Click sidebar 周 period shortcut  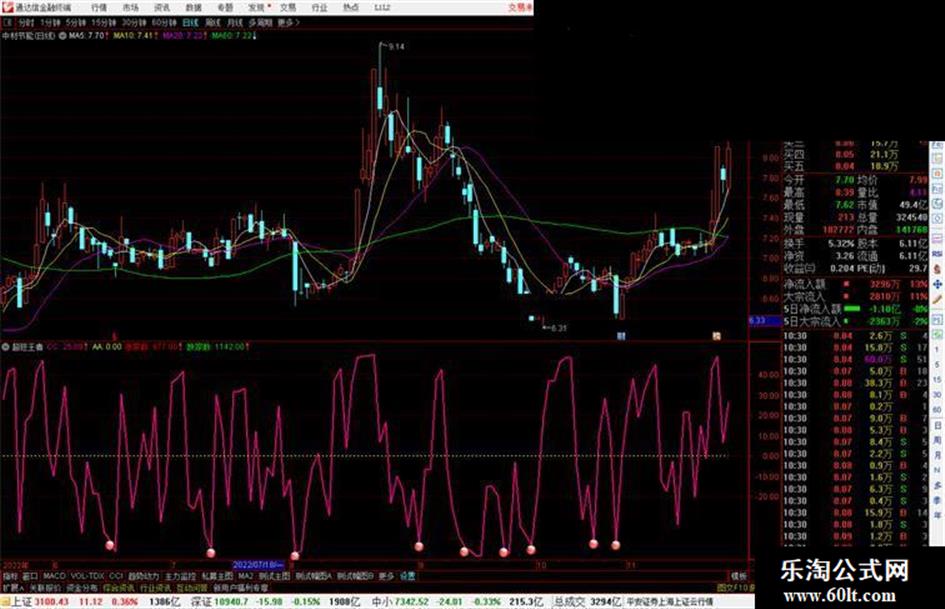click(x=937, y=440)
